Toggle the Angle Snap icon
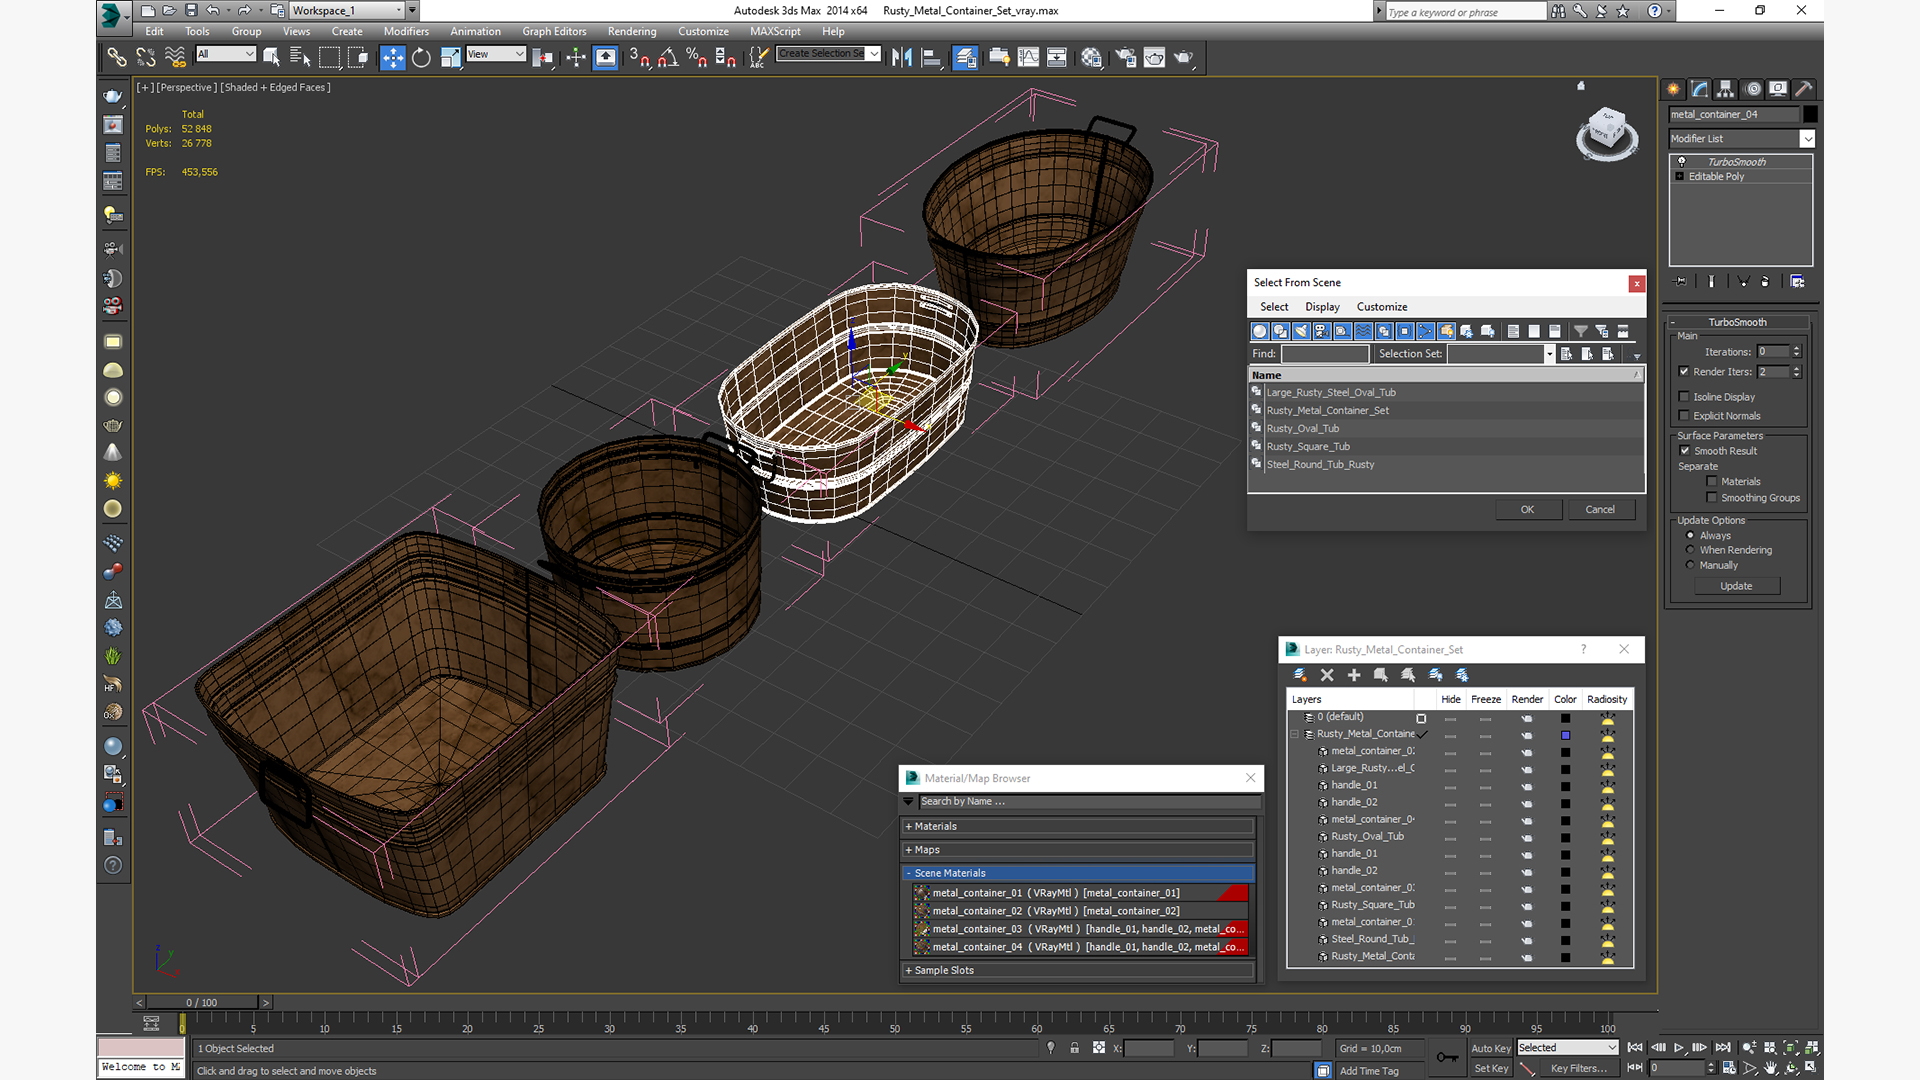 point(668,57)
